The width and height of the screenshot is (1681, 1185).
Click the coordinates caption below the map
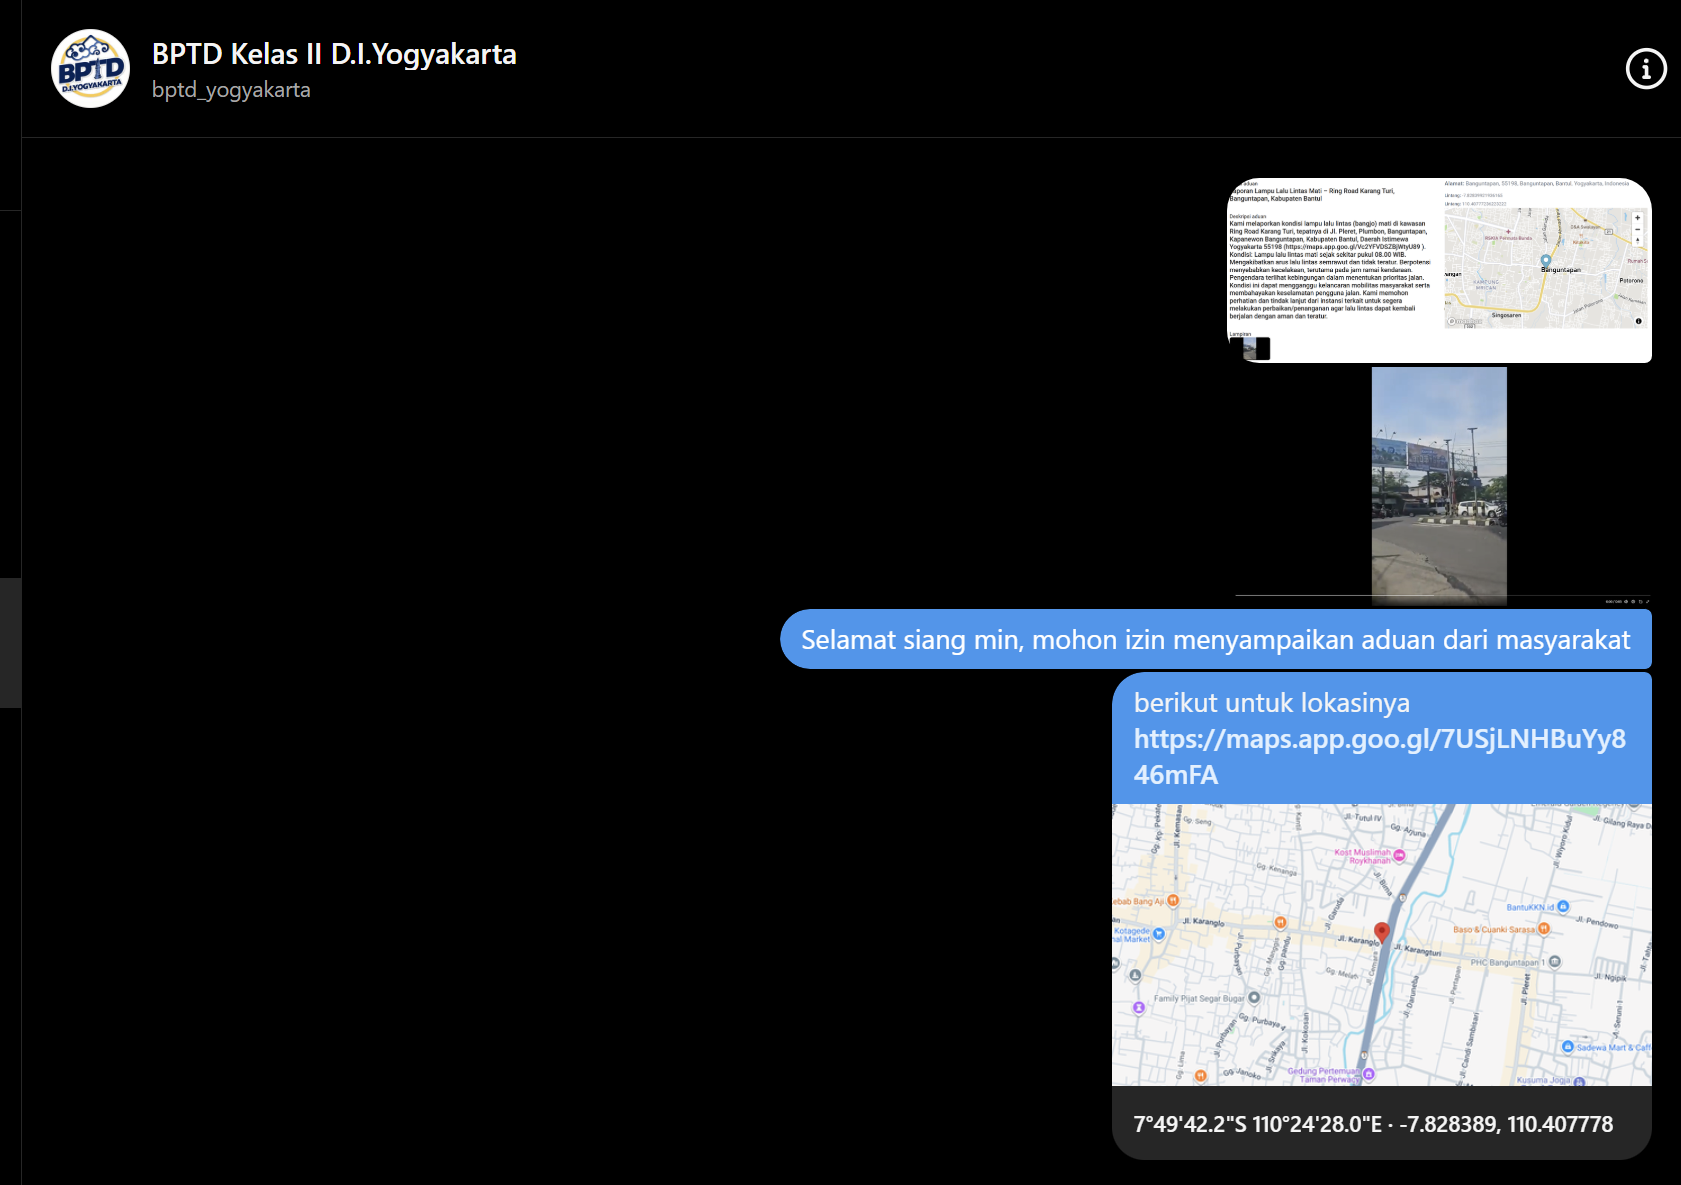click(1373, 1124)
